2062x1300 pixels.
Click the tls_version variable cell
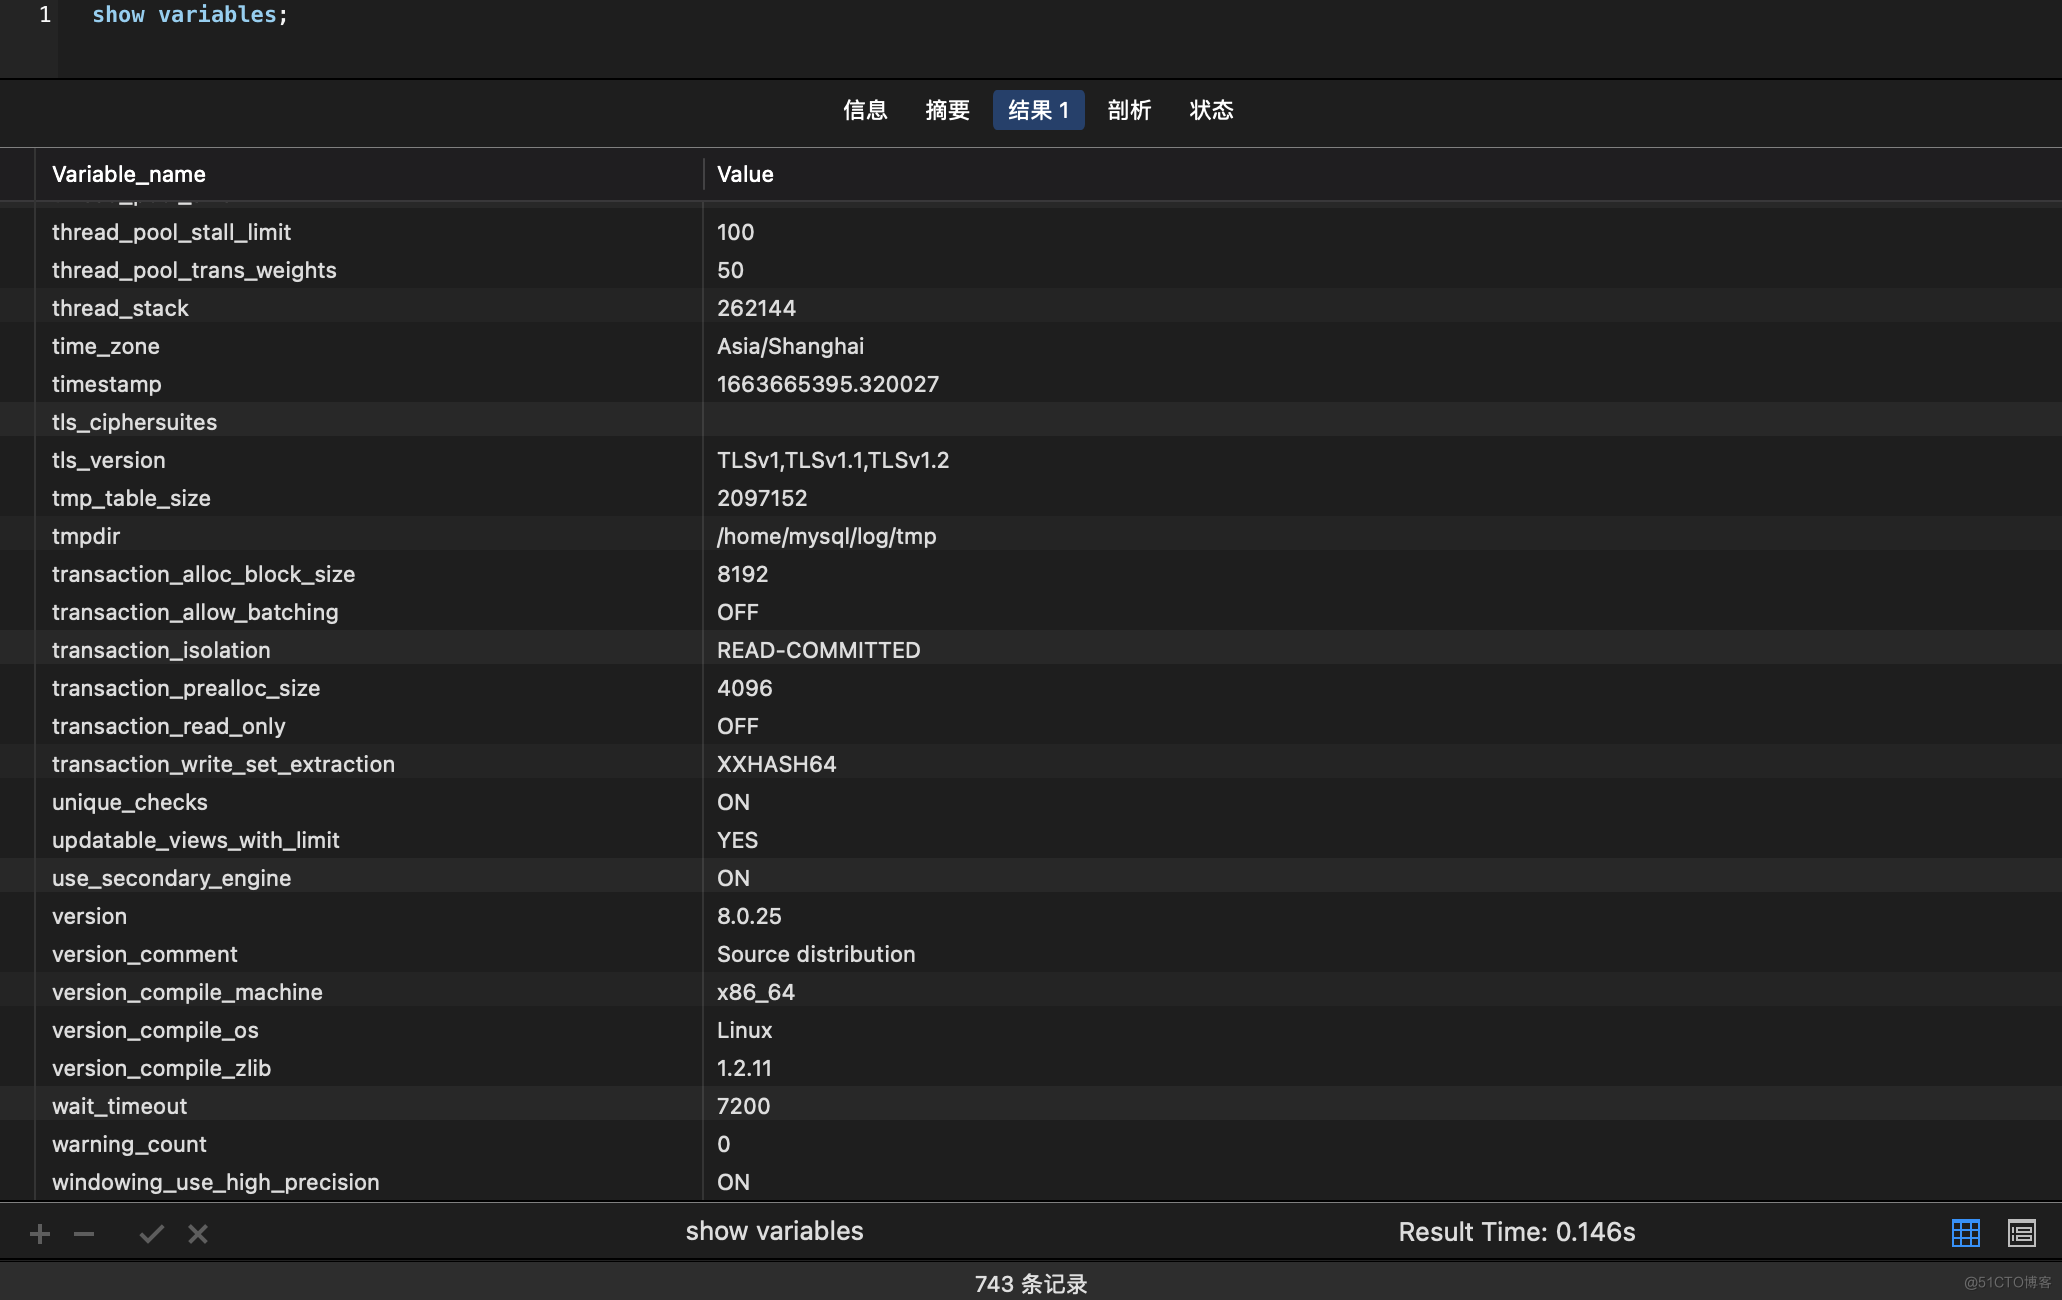click(x=109, y=460)
